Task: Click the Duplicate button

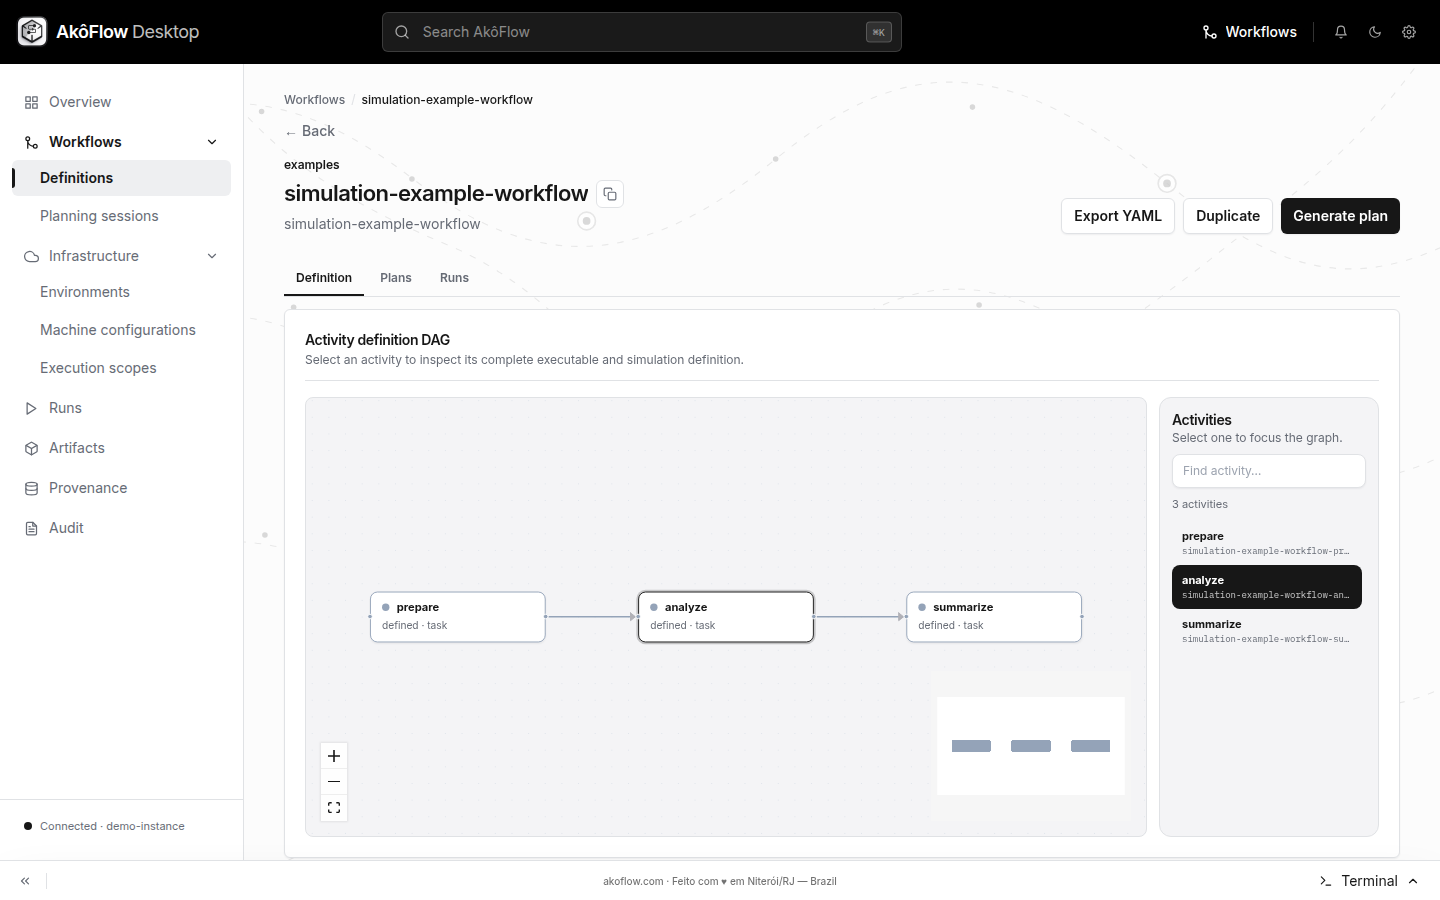Action: coord(1228,216)
